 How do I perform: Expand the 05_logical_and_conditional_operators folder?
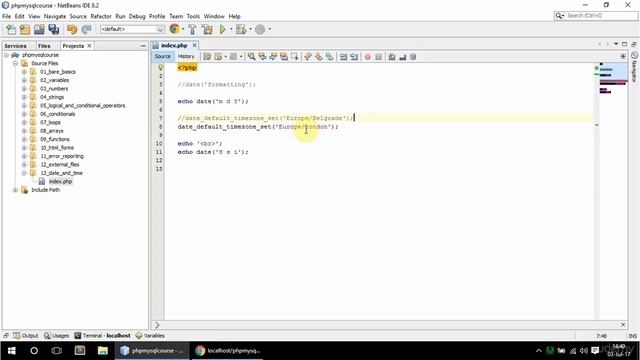coord(24,106)
